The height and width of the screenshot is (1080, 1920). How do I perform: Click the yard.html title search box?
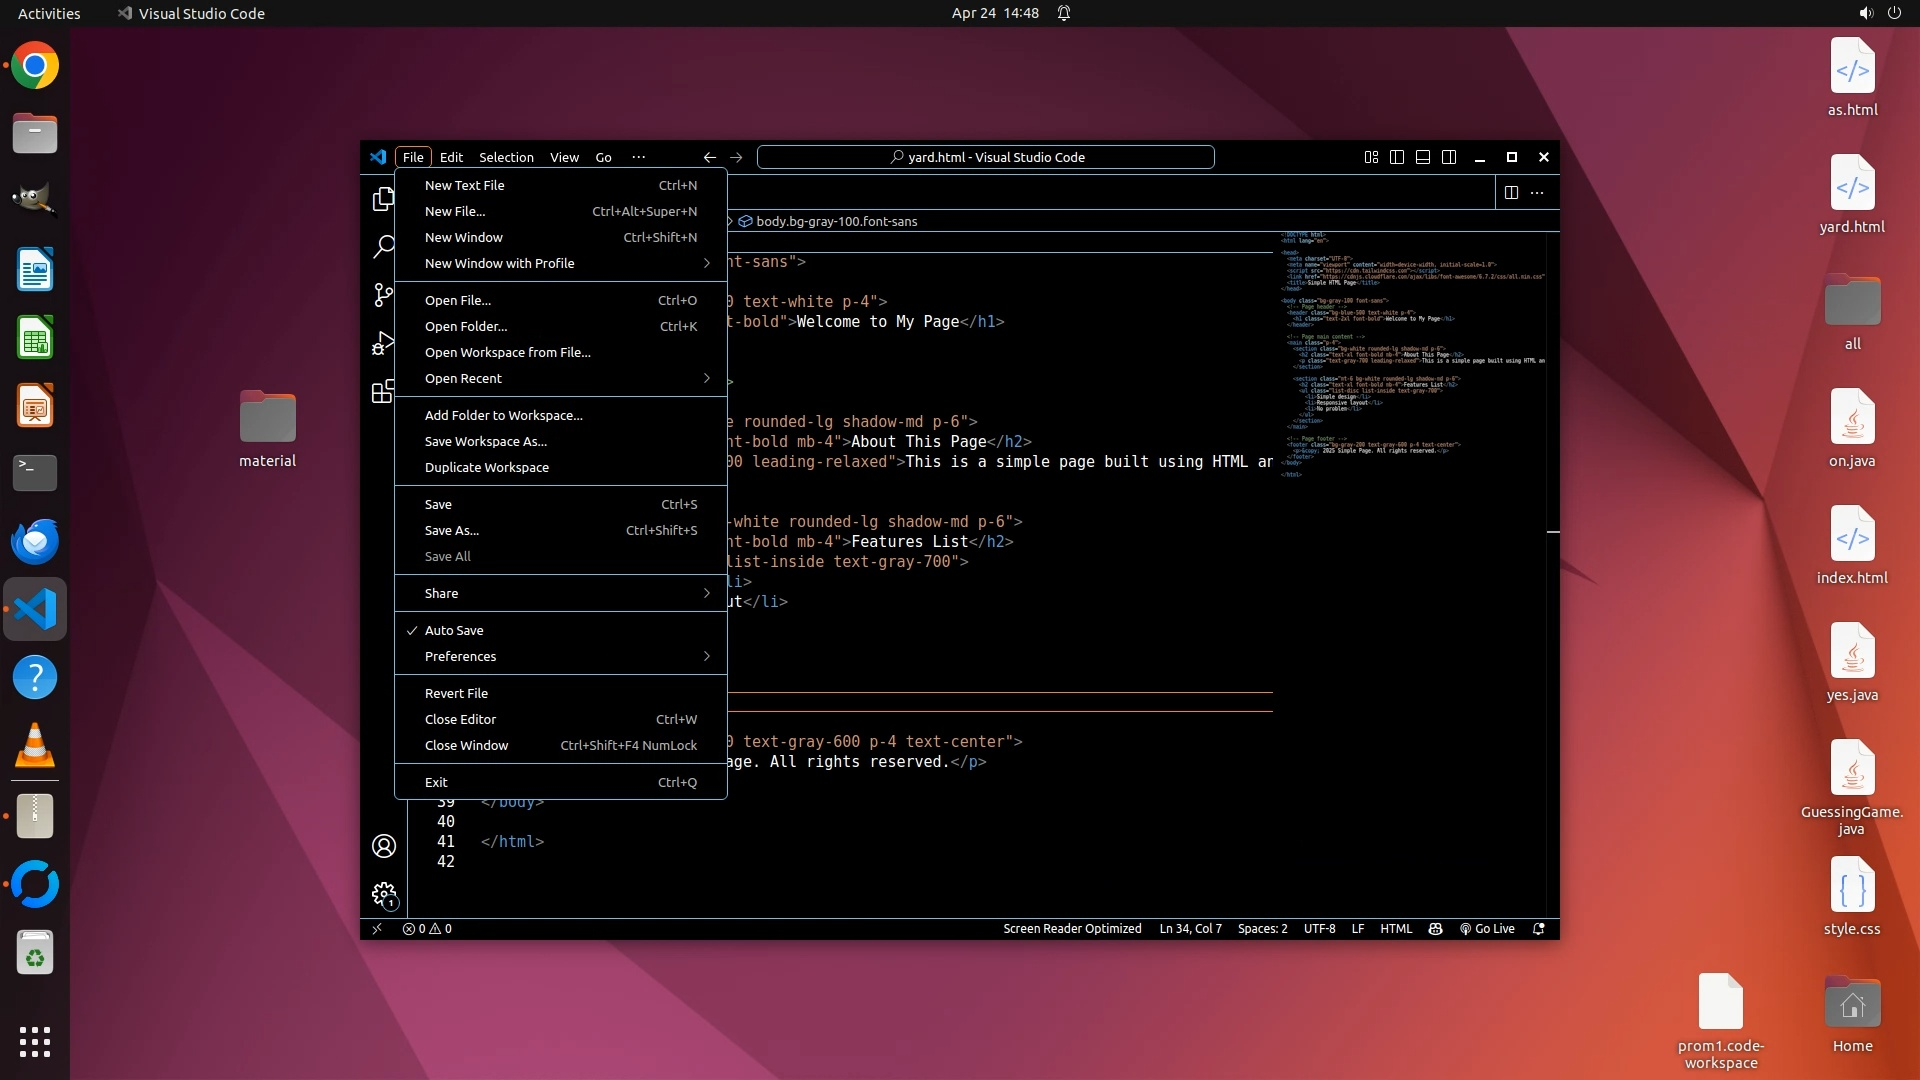click(x=985, y=157)
